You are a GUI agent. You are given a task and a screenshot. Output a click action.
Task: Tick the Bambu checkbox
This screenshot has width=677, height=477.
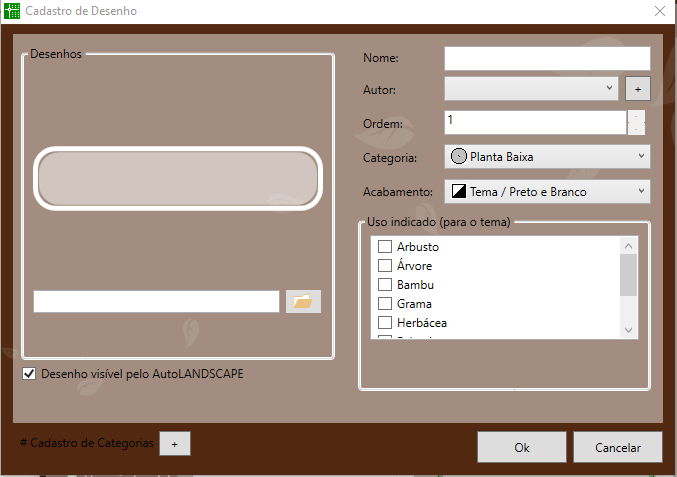384,285
